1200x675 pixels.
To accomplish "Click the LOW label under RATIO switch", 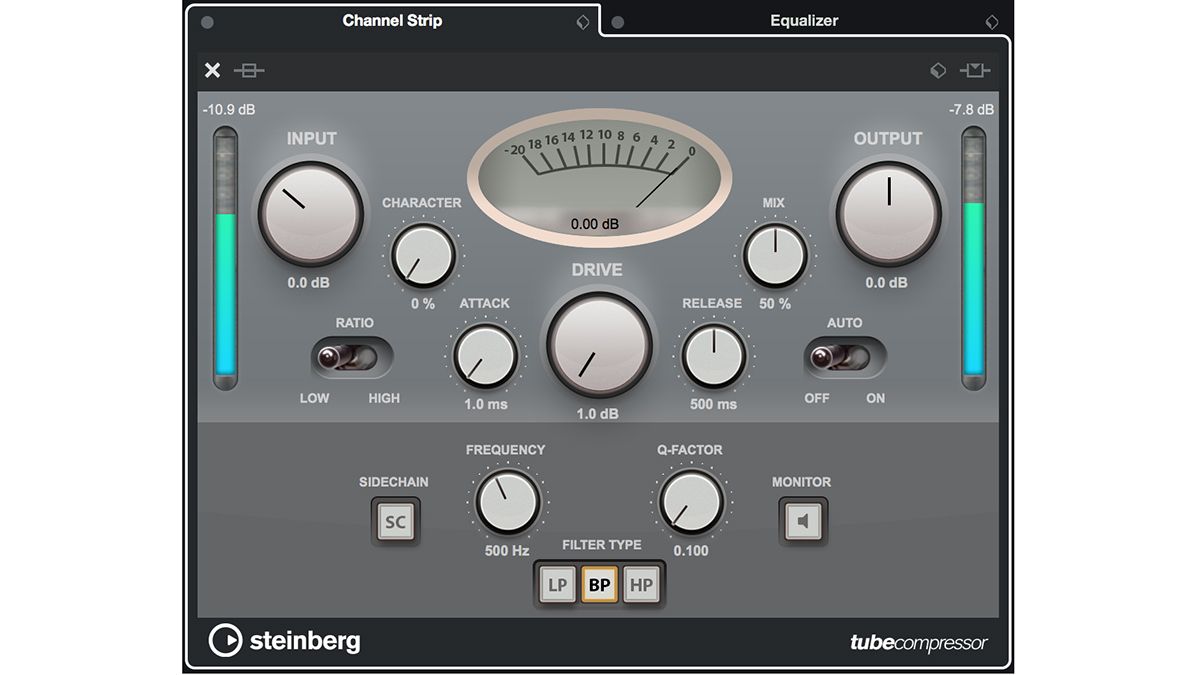I will point(315,398).
